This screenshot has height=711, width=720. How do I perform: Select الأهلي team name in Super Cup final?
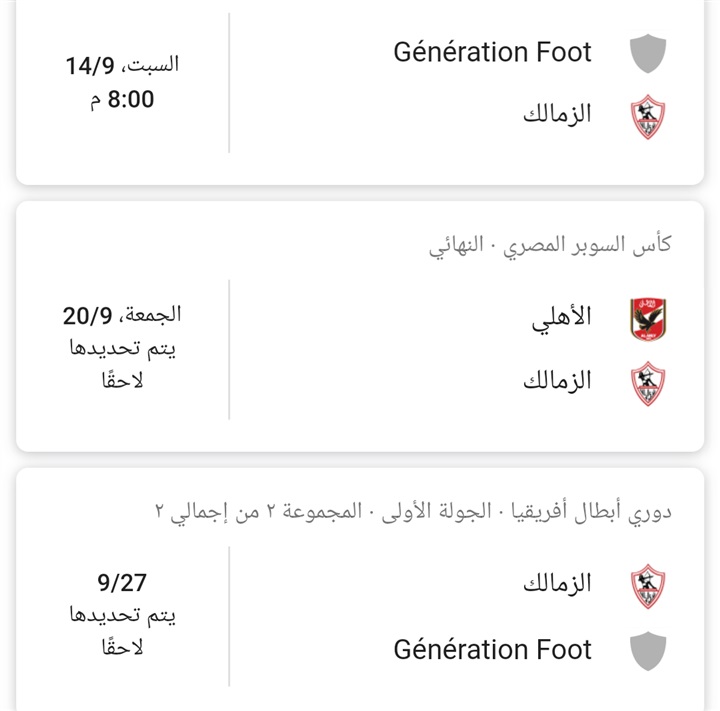pos(561,318)
